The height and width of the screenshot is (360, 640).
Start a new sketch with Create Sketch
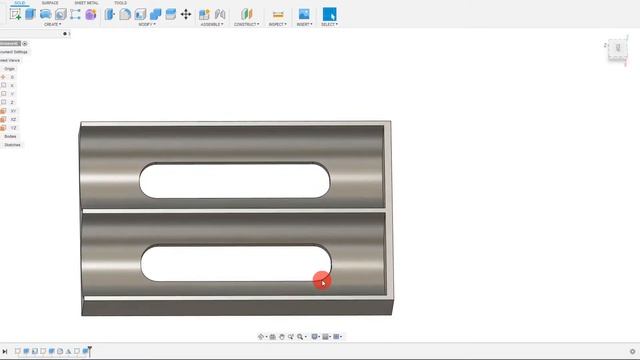[x=16, y=14]
